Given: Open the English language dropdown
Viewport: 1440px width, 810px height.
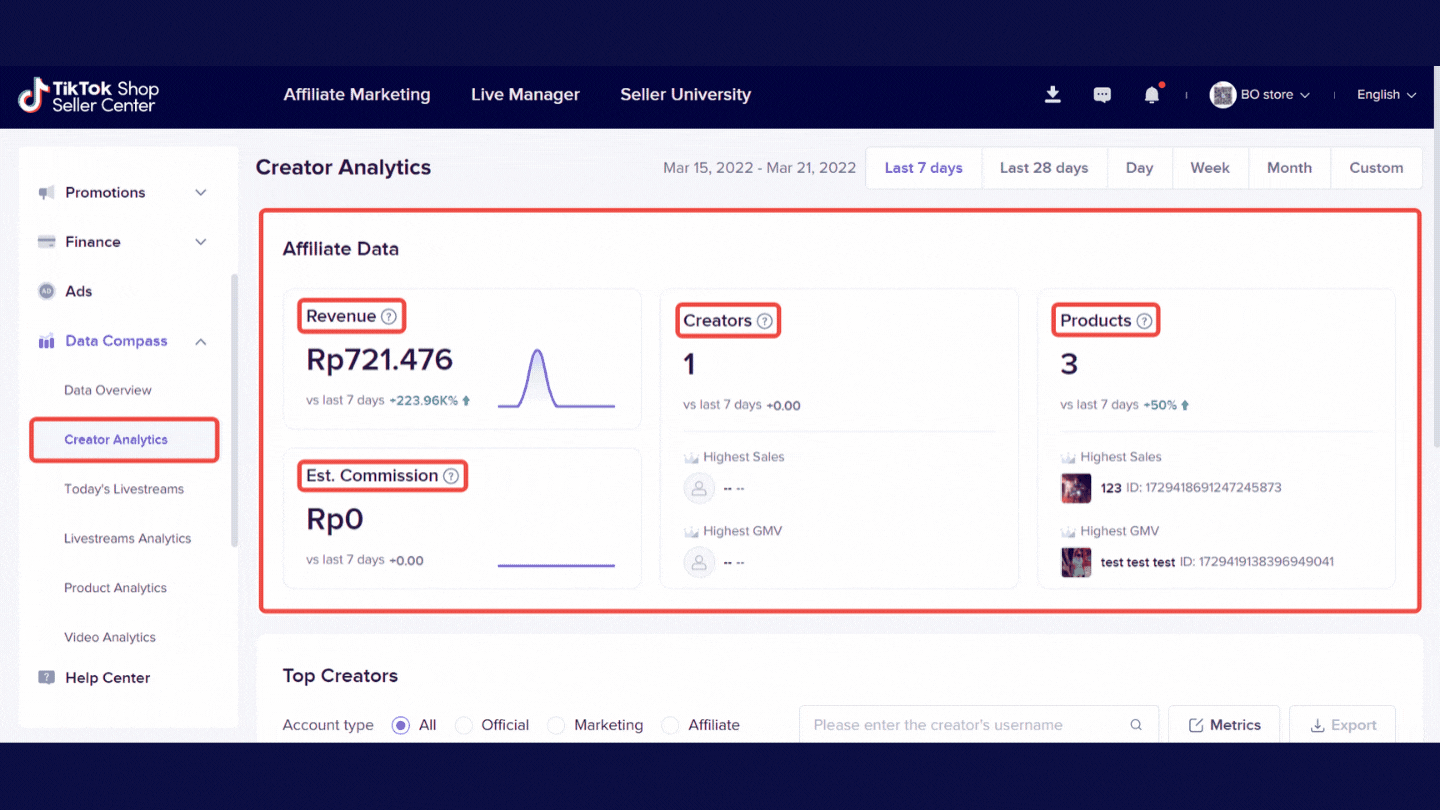Looking at the screenshot, I should 1386,95.
